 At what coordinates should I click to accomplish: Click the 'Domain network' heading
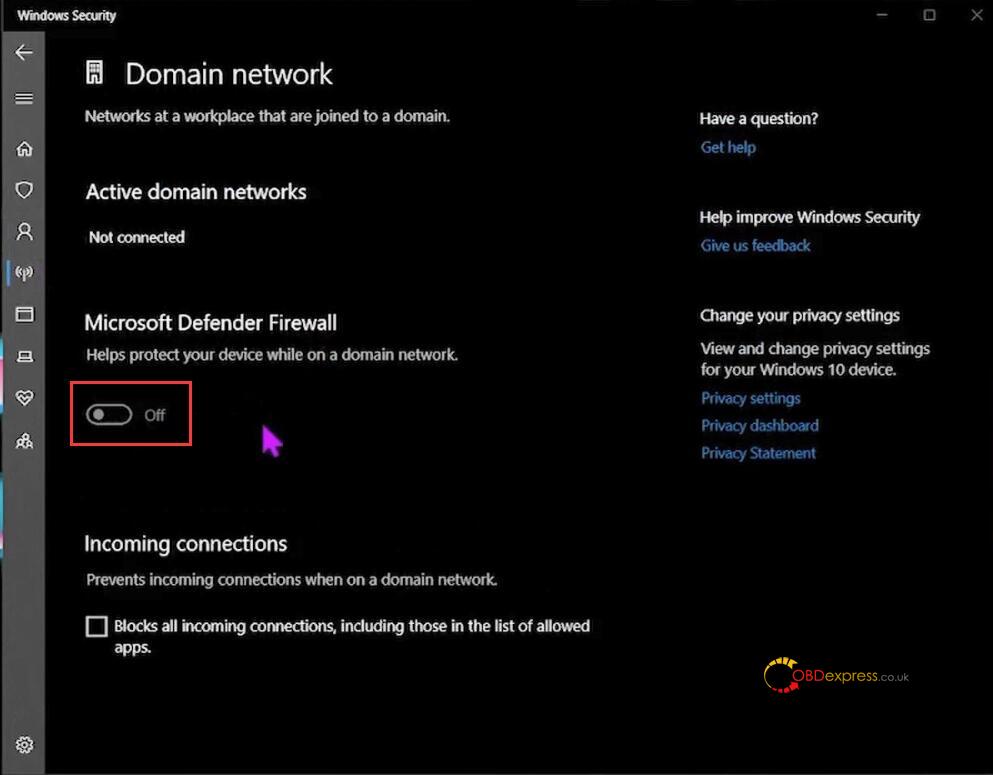coord(229,74)
